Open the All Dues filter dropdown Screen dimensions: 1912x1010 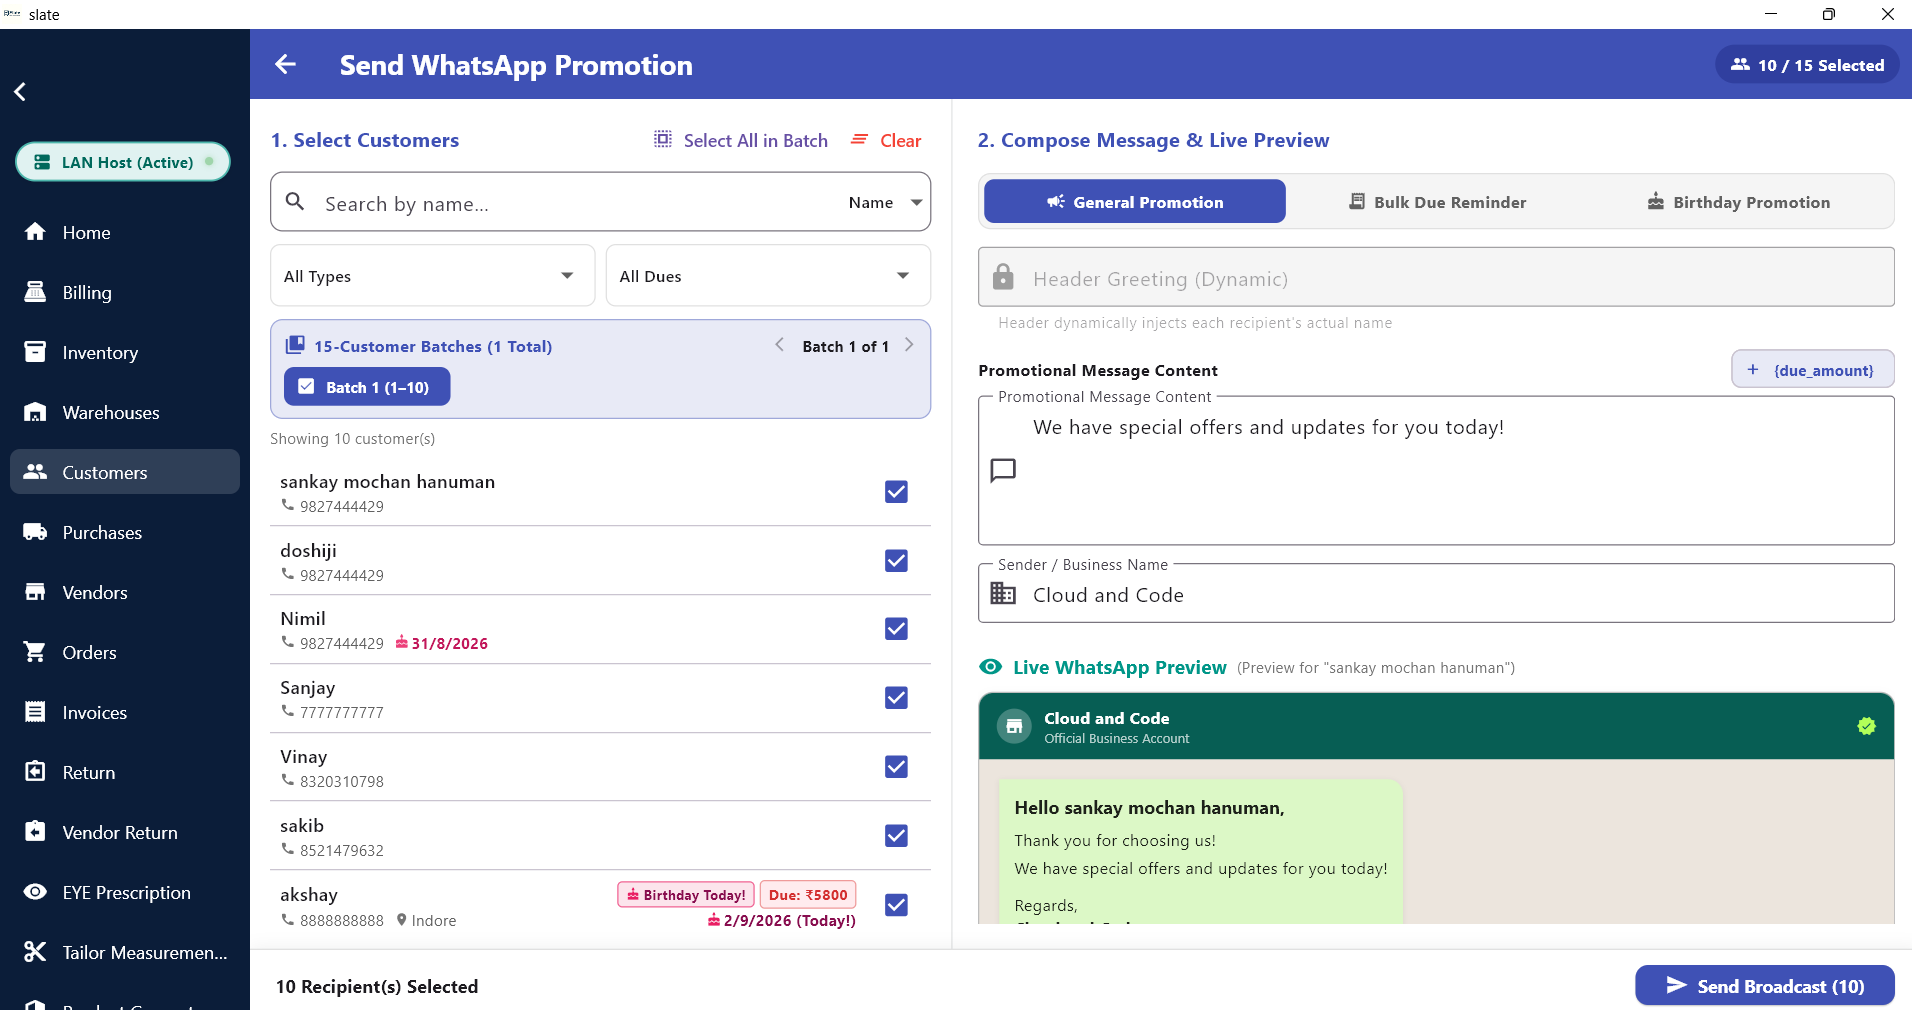[x=768, y=276]
